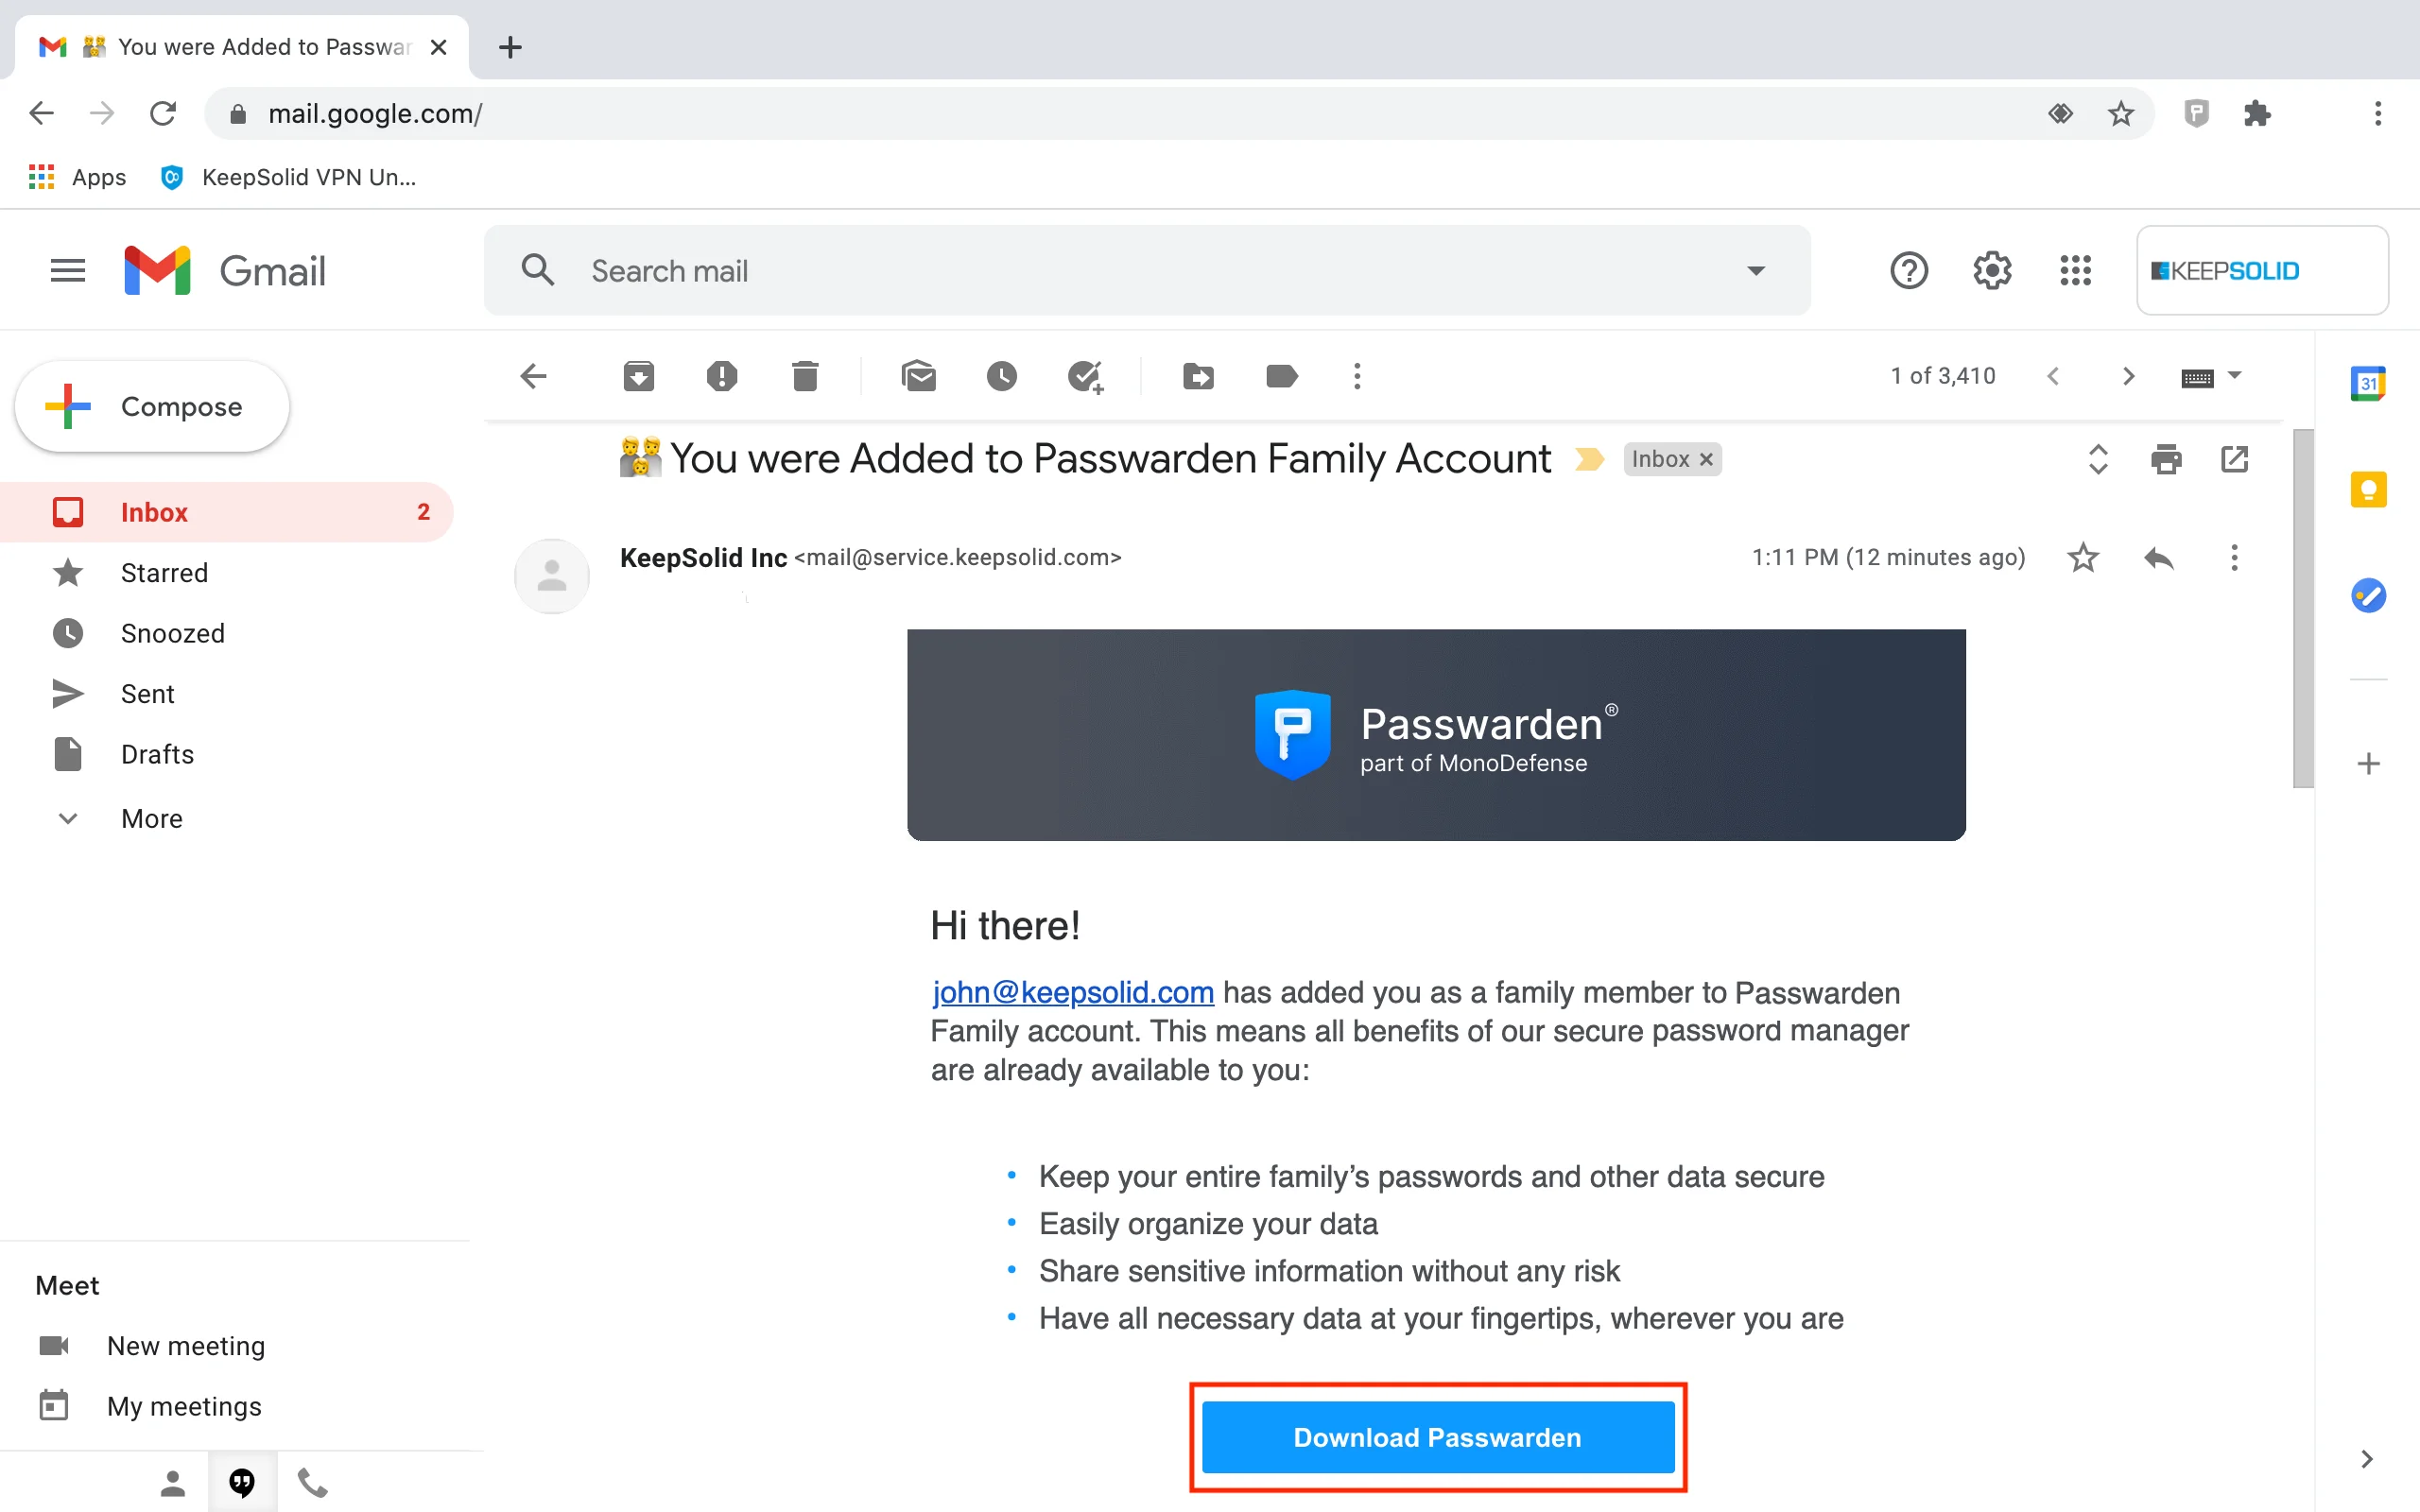Viewport: 2420px width, 1512px height.
Task: Snooze this email with clock icon
Action: (1001, 377)
